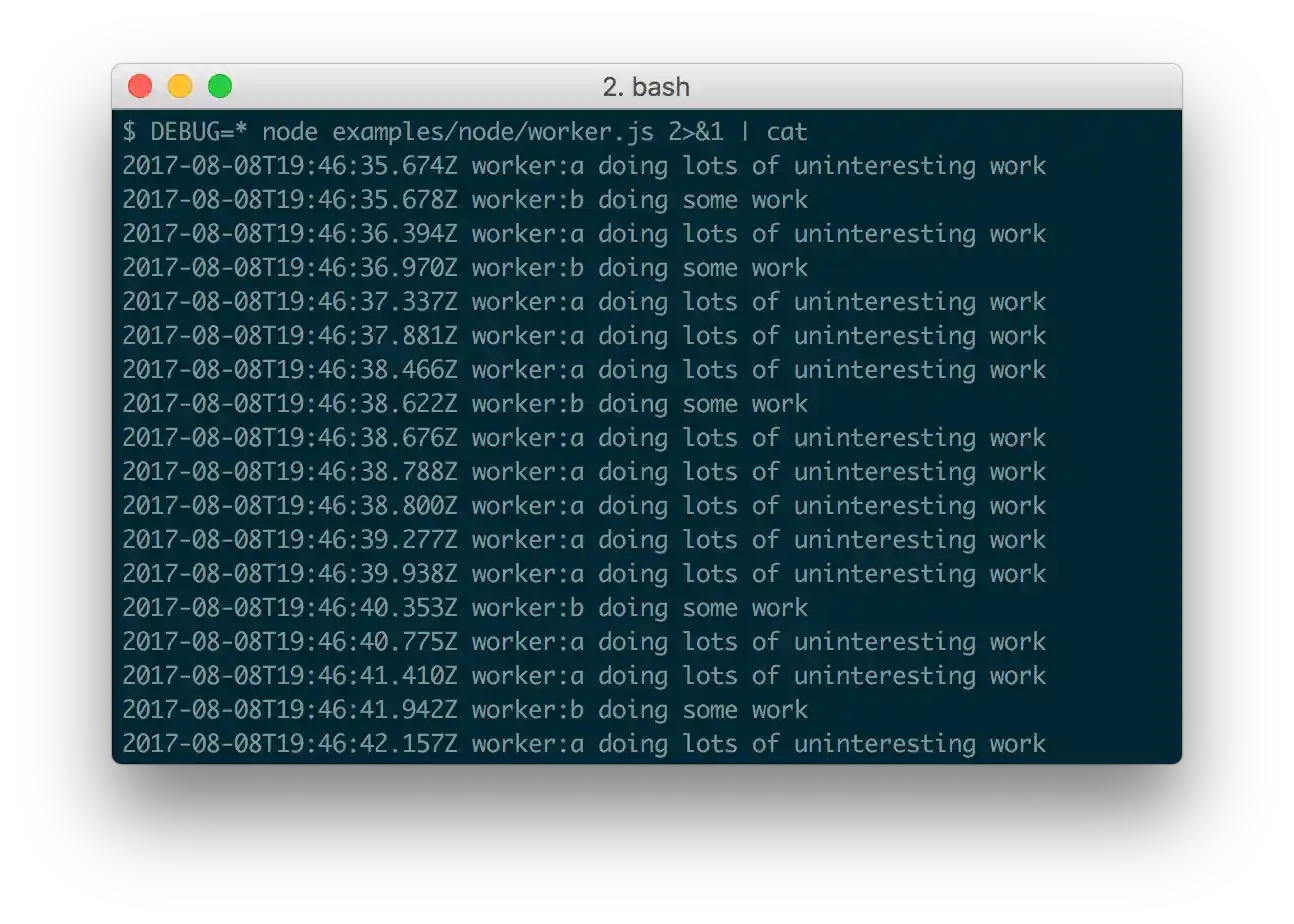Click log line timestamped 19:46:40.353Z
1294x924 pixels.
pyautogui.click(x=465, y=608)
